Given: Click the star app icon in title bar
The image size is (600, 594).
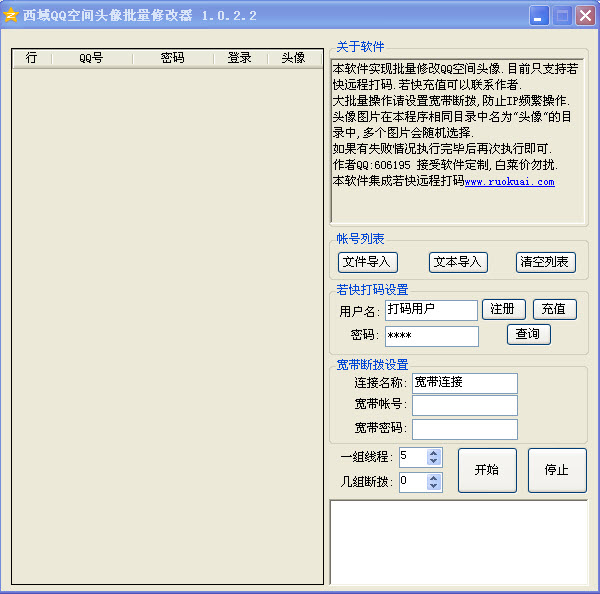Looking at the screenshot, I should tap(11, 15).
